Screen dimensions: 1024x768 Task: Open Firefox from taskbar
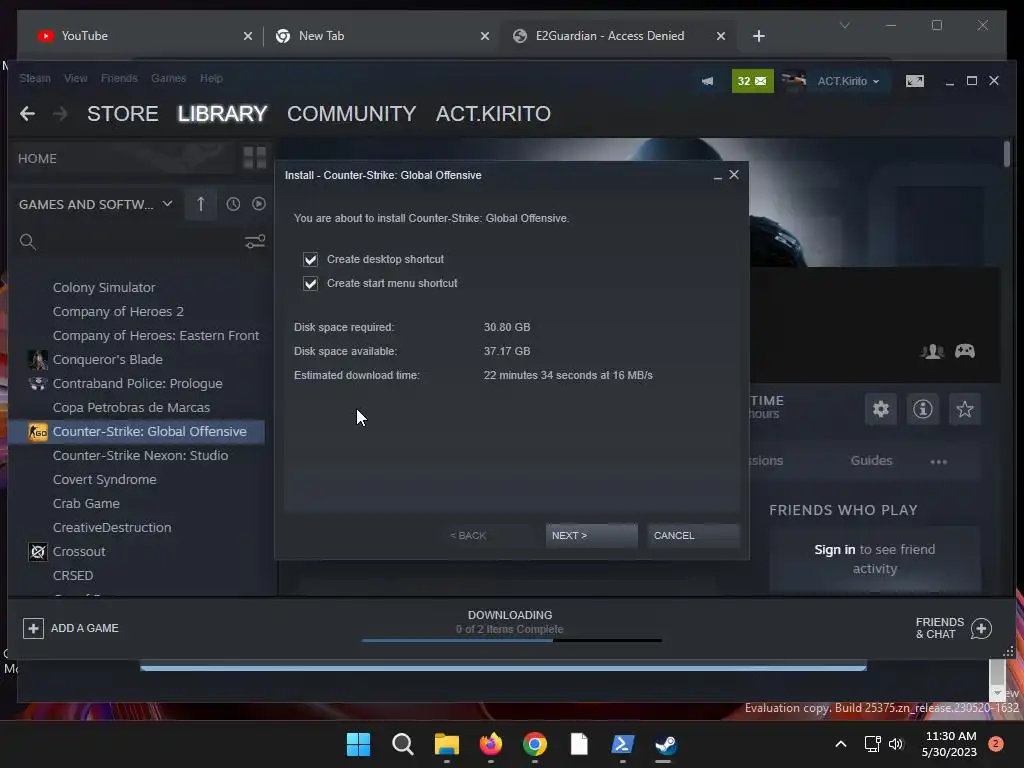point(490,744)
